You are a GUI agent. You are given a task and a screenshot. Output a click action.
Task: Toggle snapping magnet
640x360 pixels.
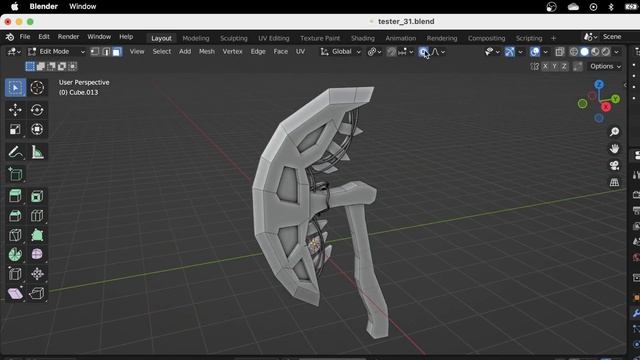pos(391,52)
